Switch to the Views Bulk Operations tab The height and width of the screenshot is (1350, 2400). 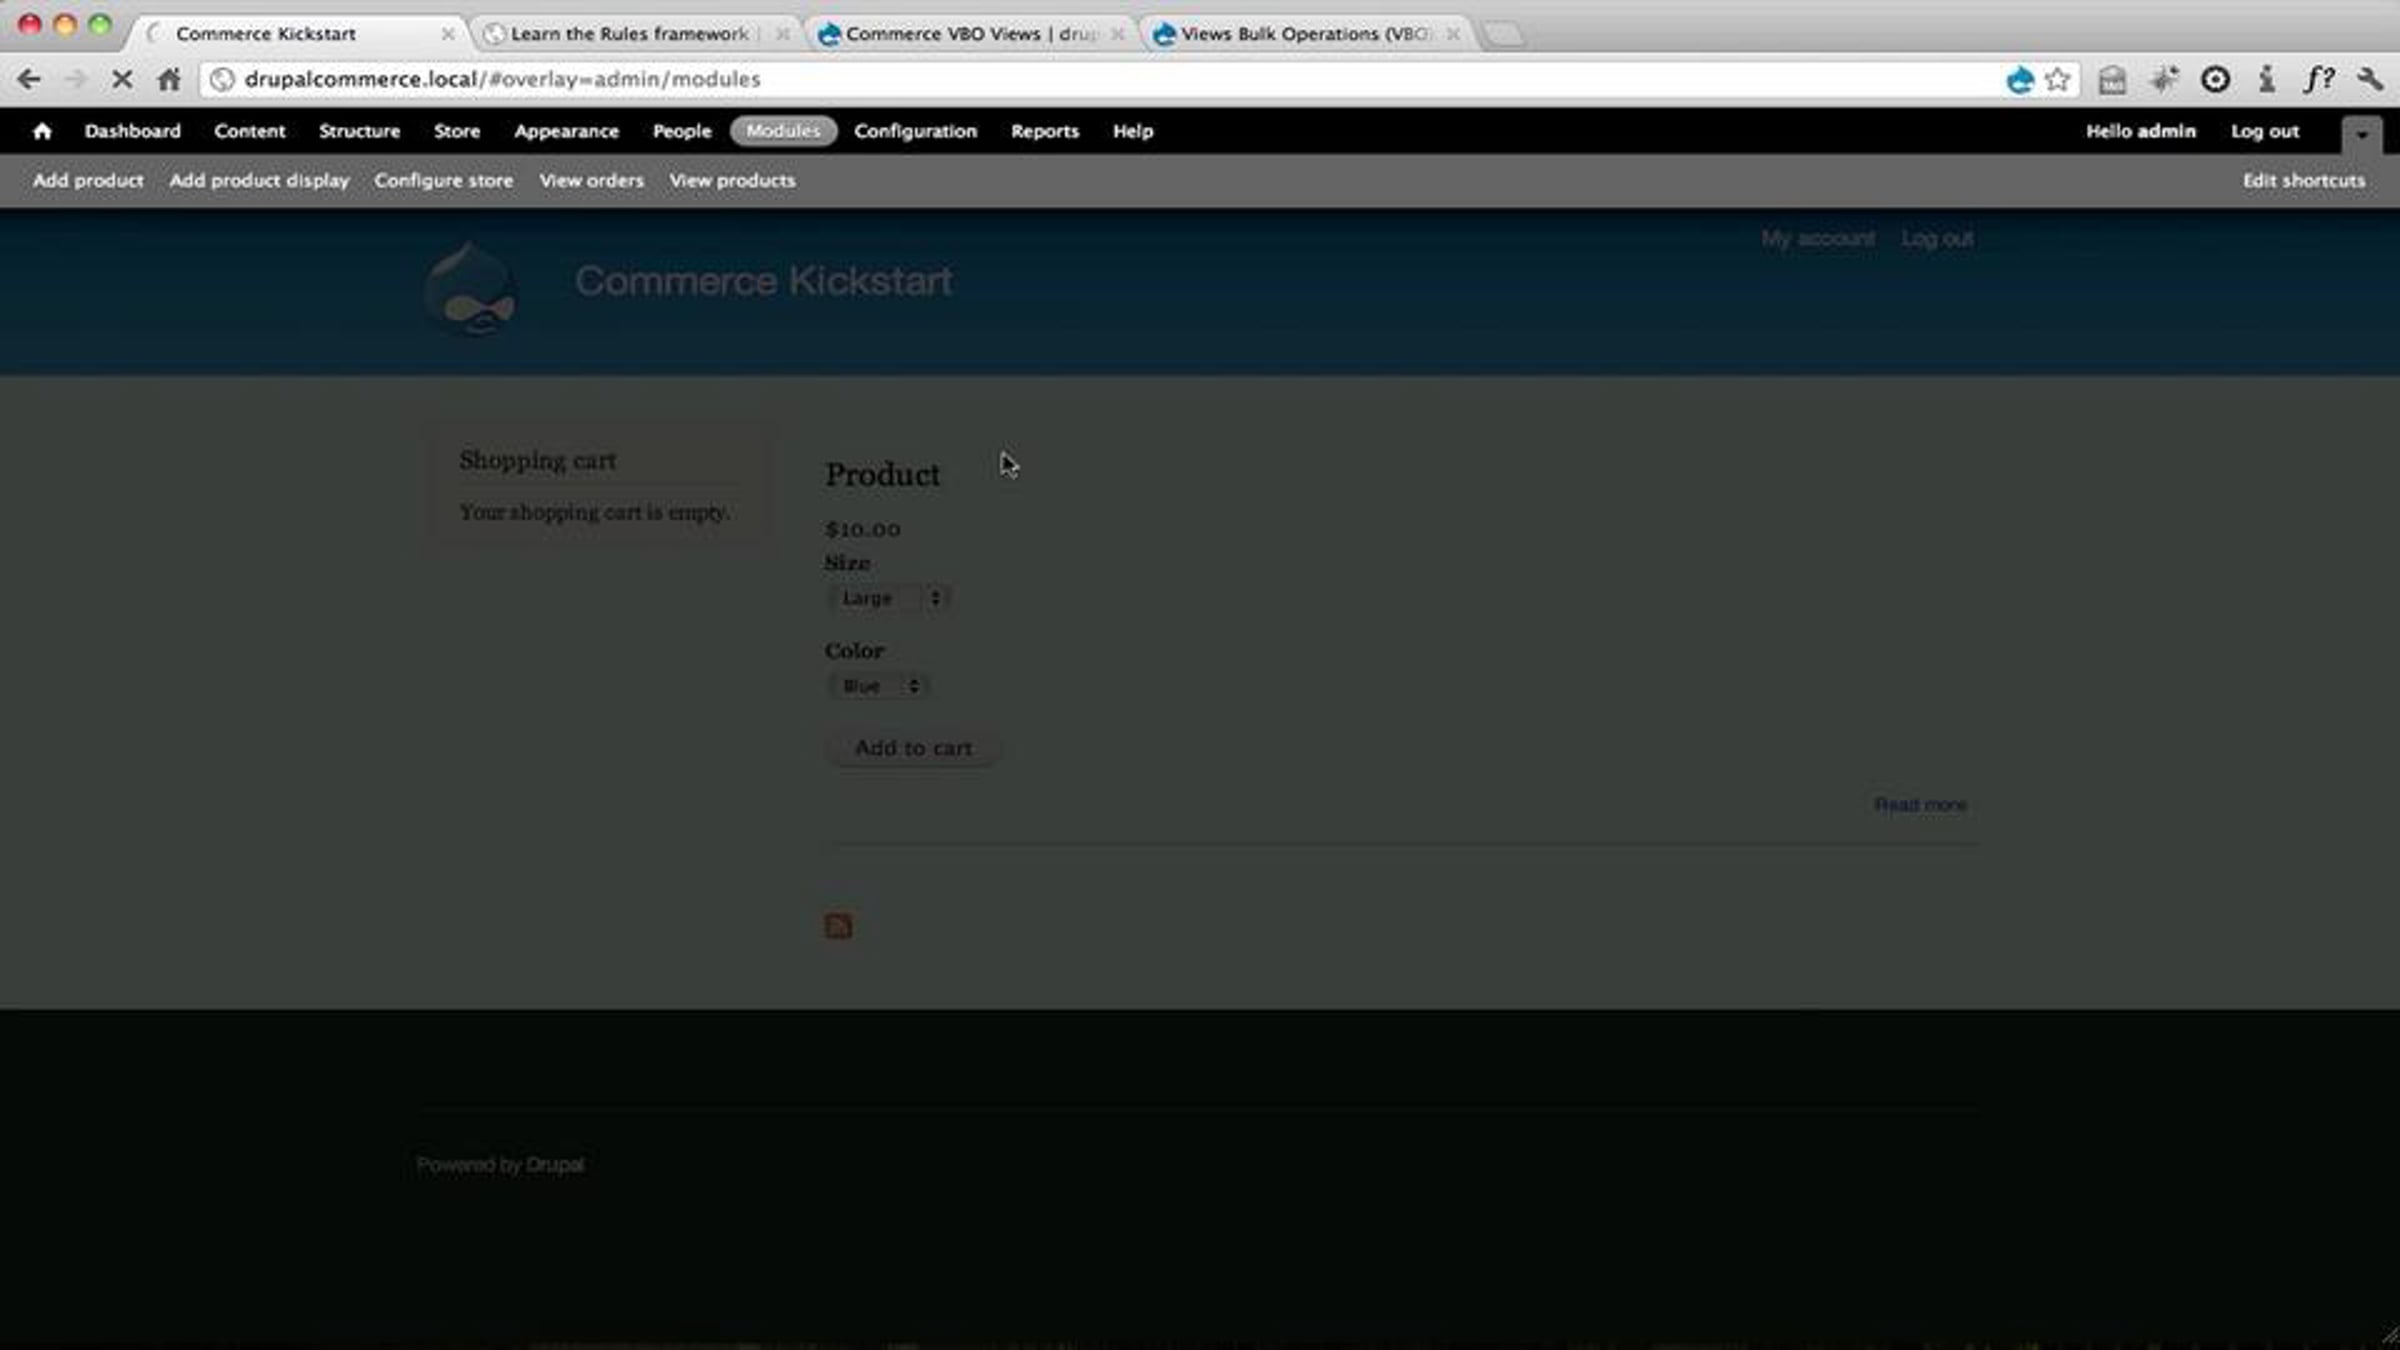1306,34
